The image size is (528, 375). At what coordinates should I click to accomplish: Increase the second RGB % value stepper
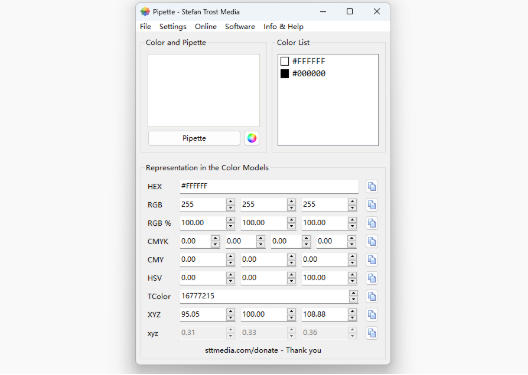[291, 220]
